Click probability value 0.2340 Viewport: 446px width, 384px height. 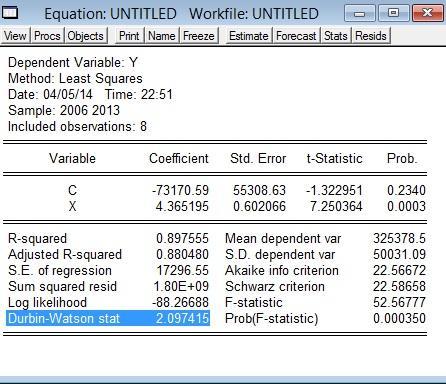click(406, 190)
